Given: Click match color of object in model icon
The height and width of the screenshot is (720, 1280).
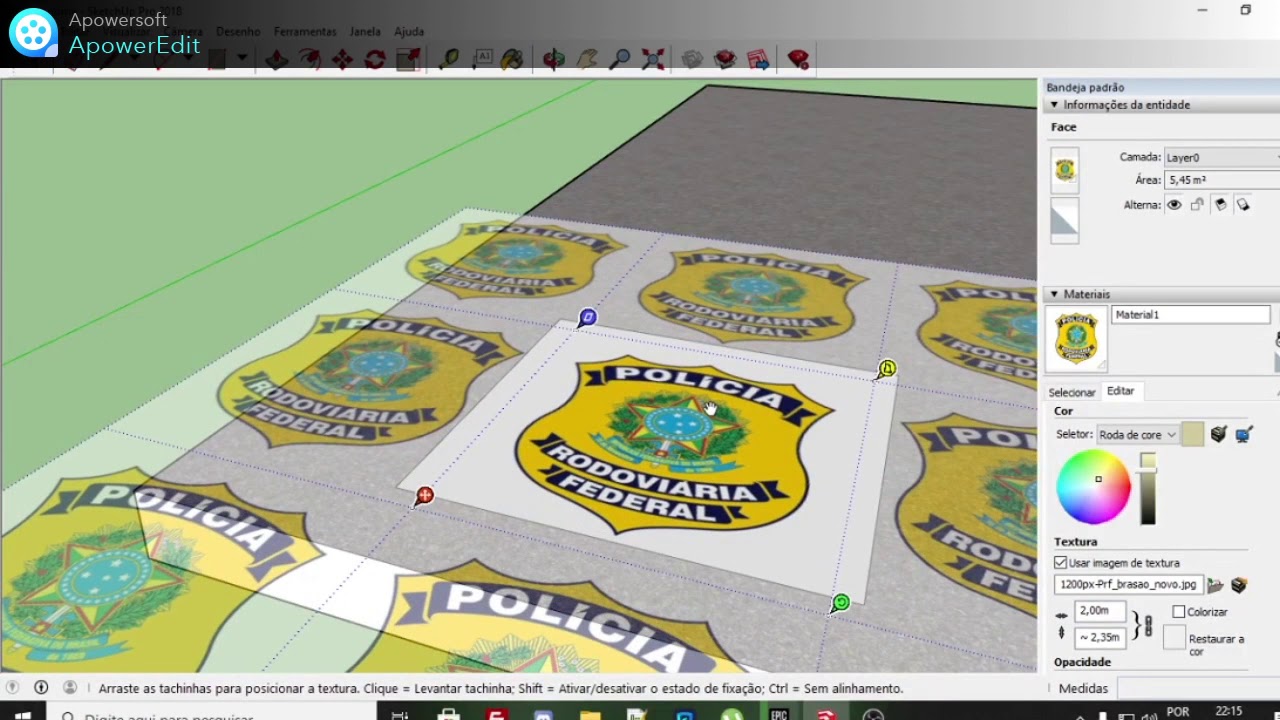Looking at the screenshot, I should coord(1218,434).
